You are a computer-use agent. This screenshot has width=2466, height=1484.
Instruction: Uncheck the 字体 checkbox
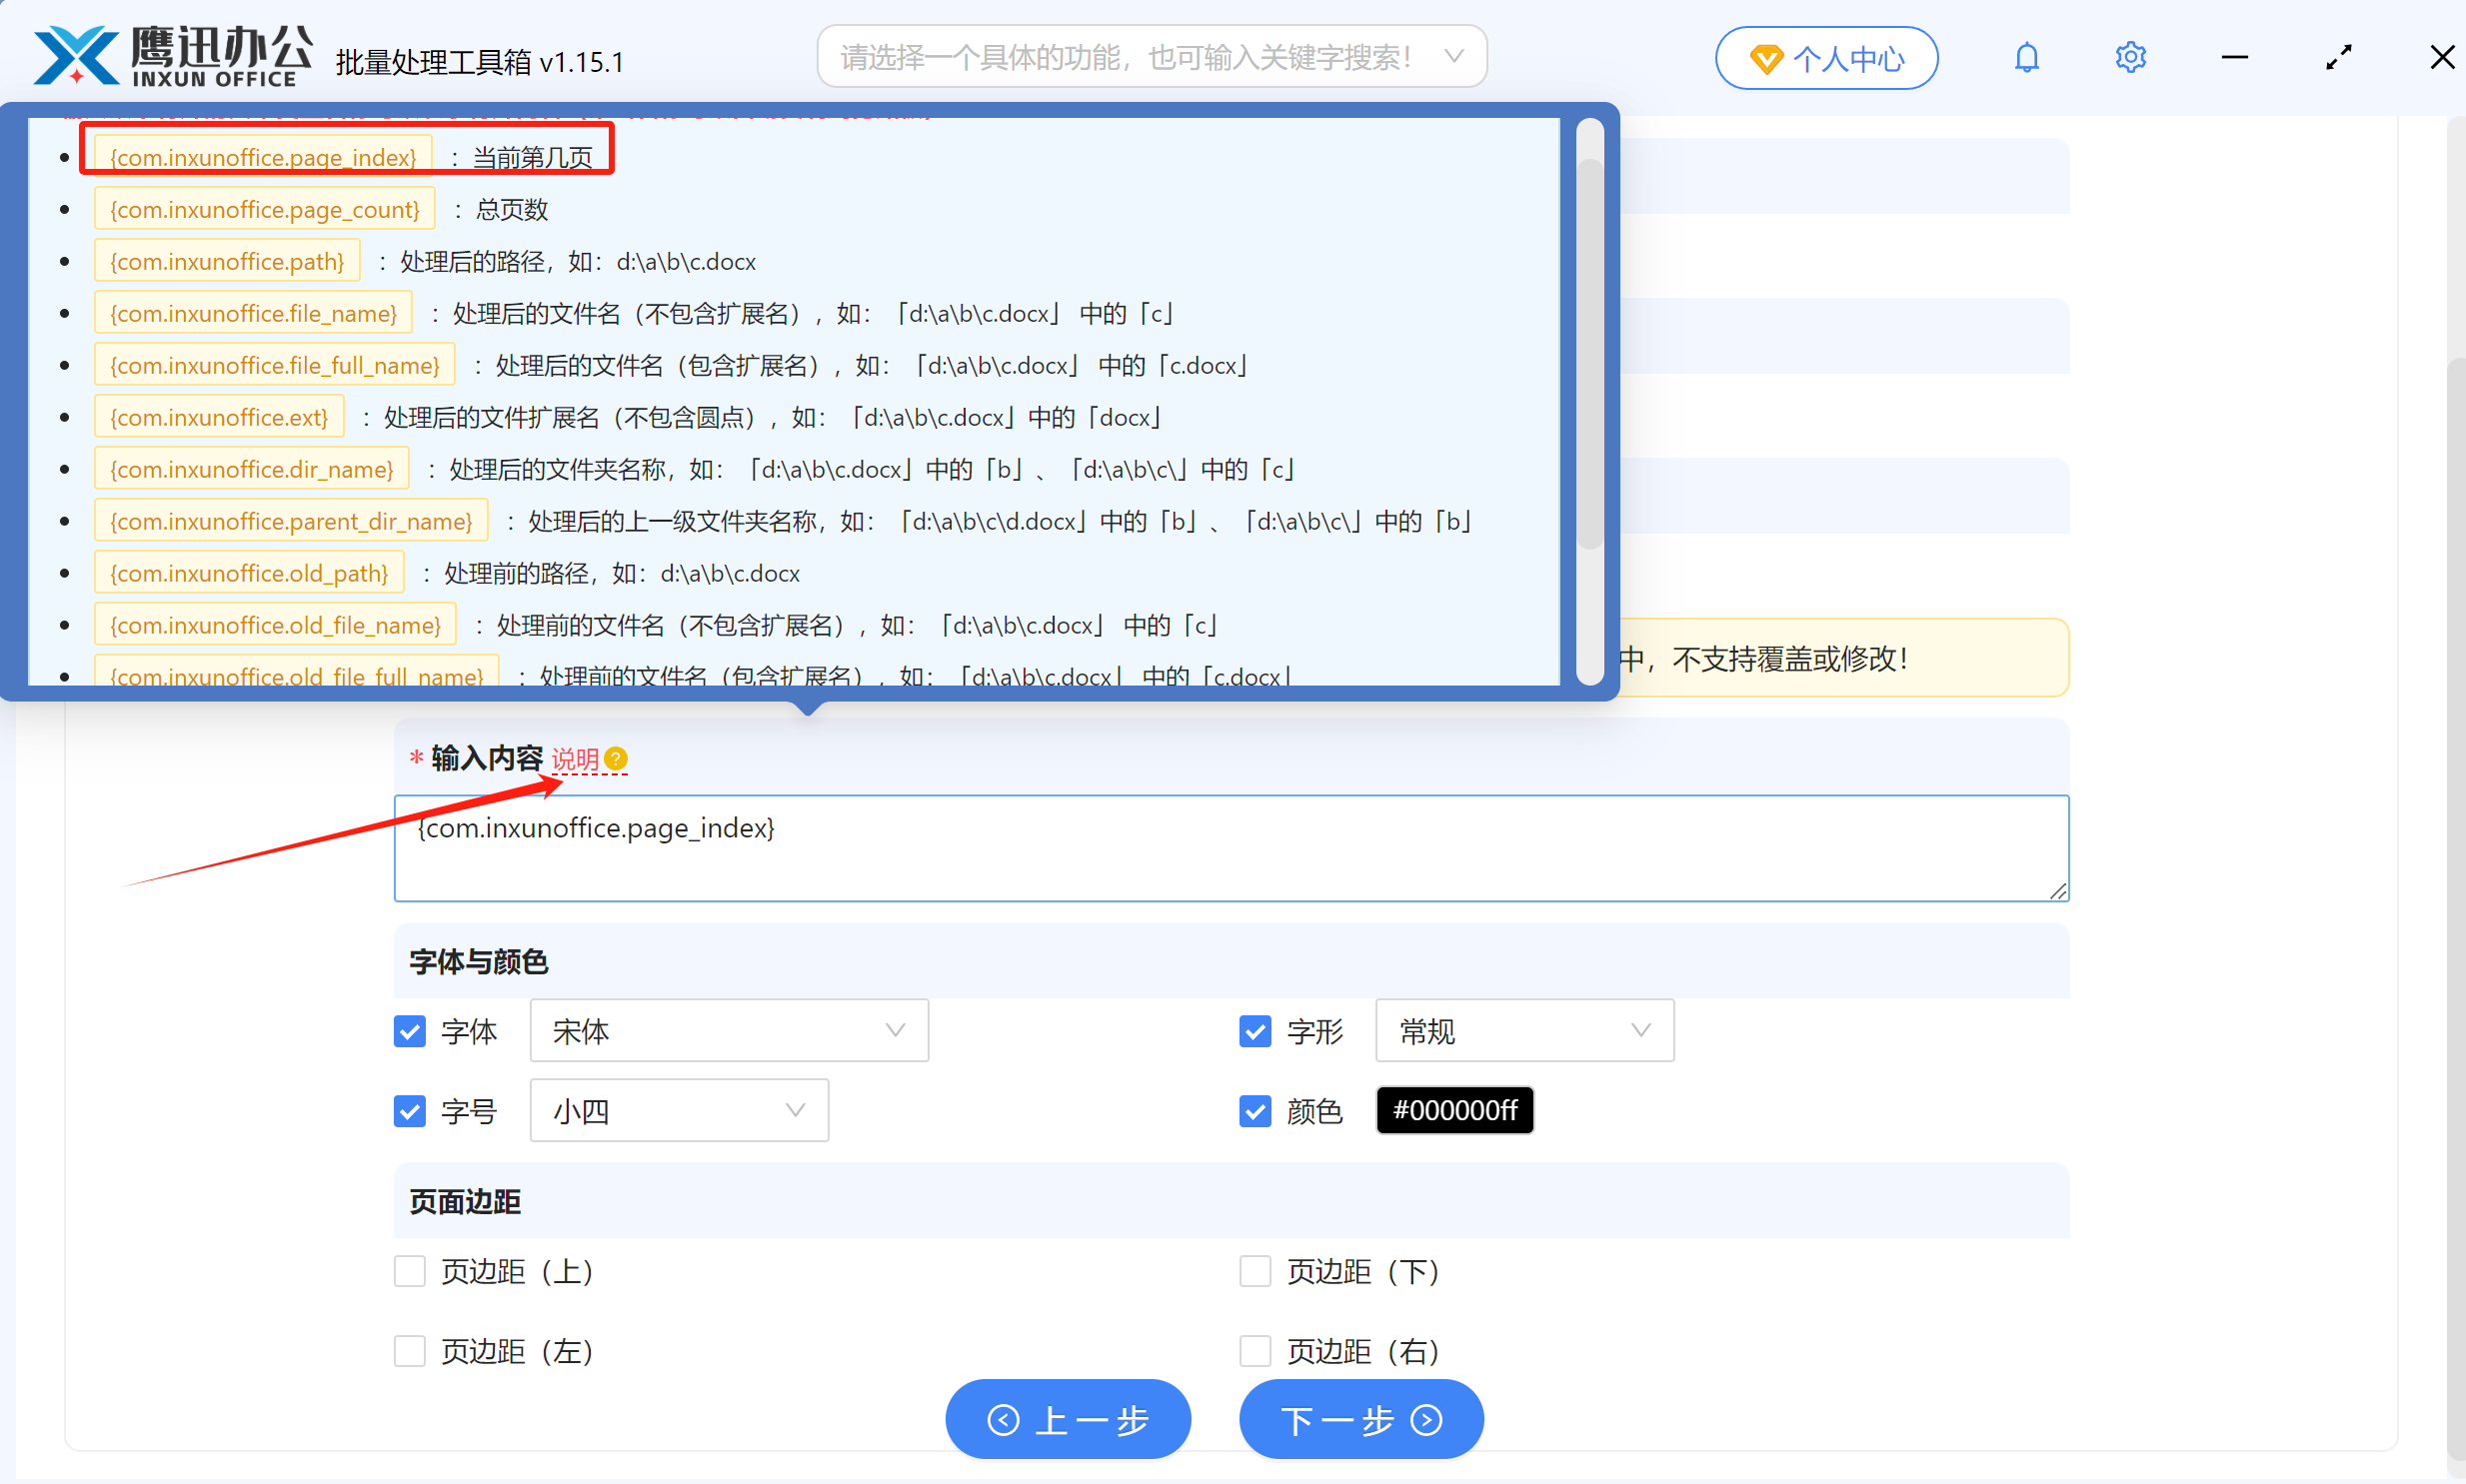(x=409, y=1030)
